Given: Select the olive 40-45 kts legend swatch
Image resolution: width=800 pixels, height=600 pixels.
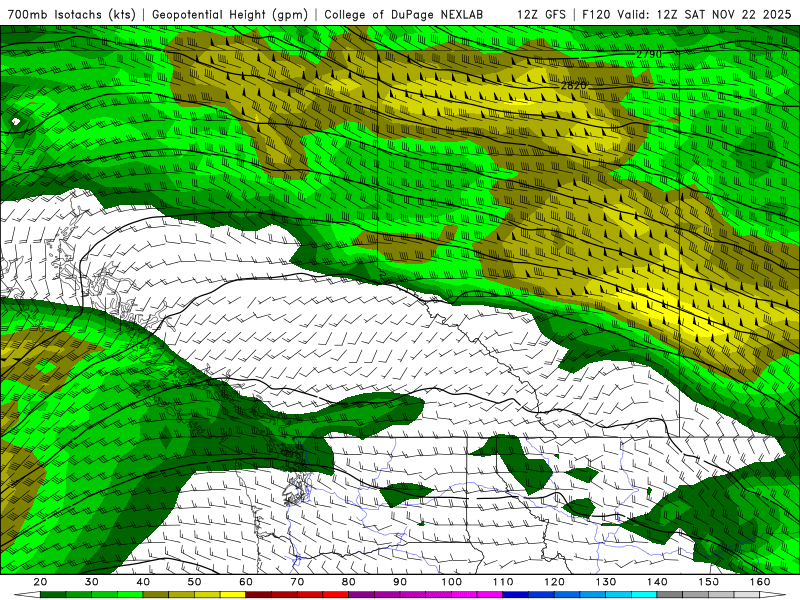Looking at the screenshot, I should coord(156,594).
